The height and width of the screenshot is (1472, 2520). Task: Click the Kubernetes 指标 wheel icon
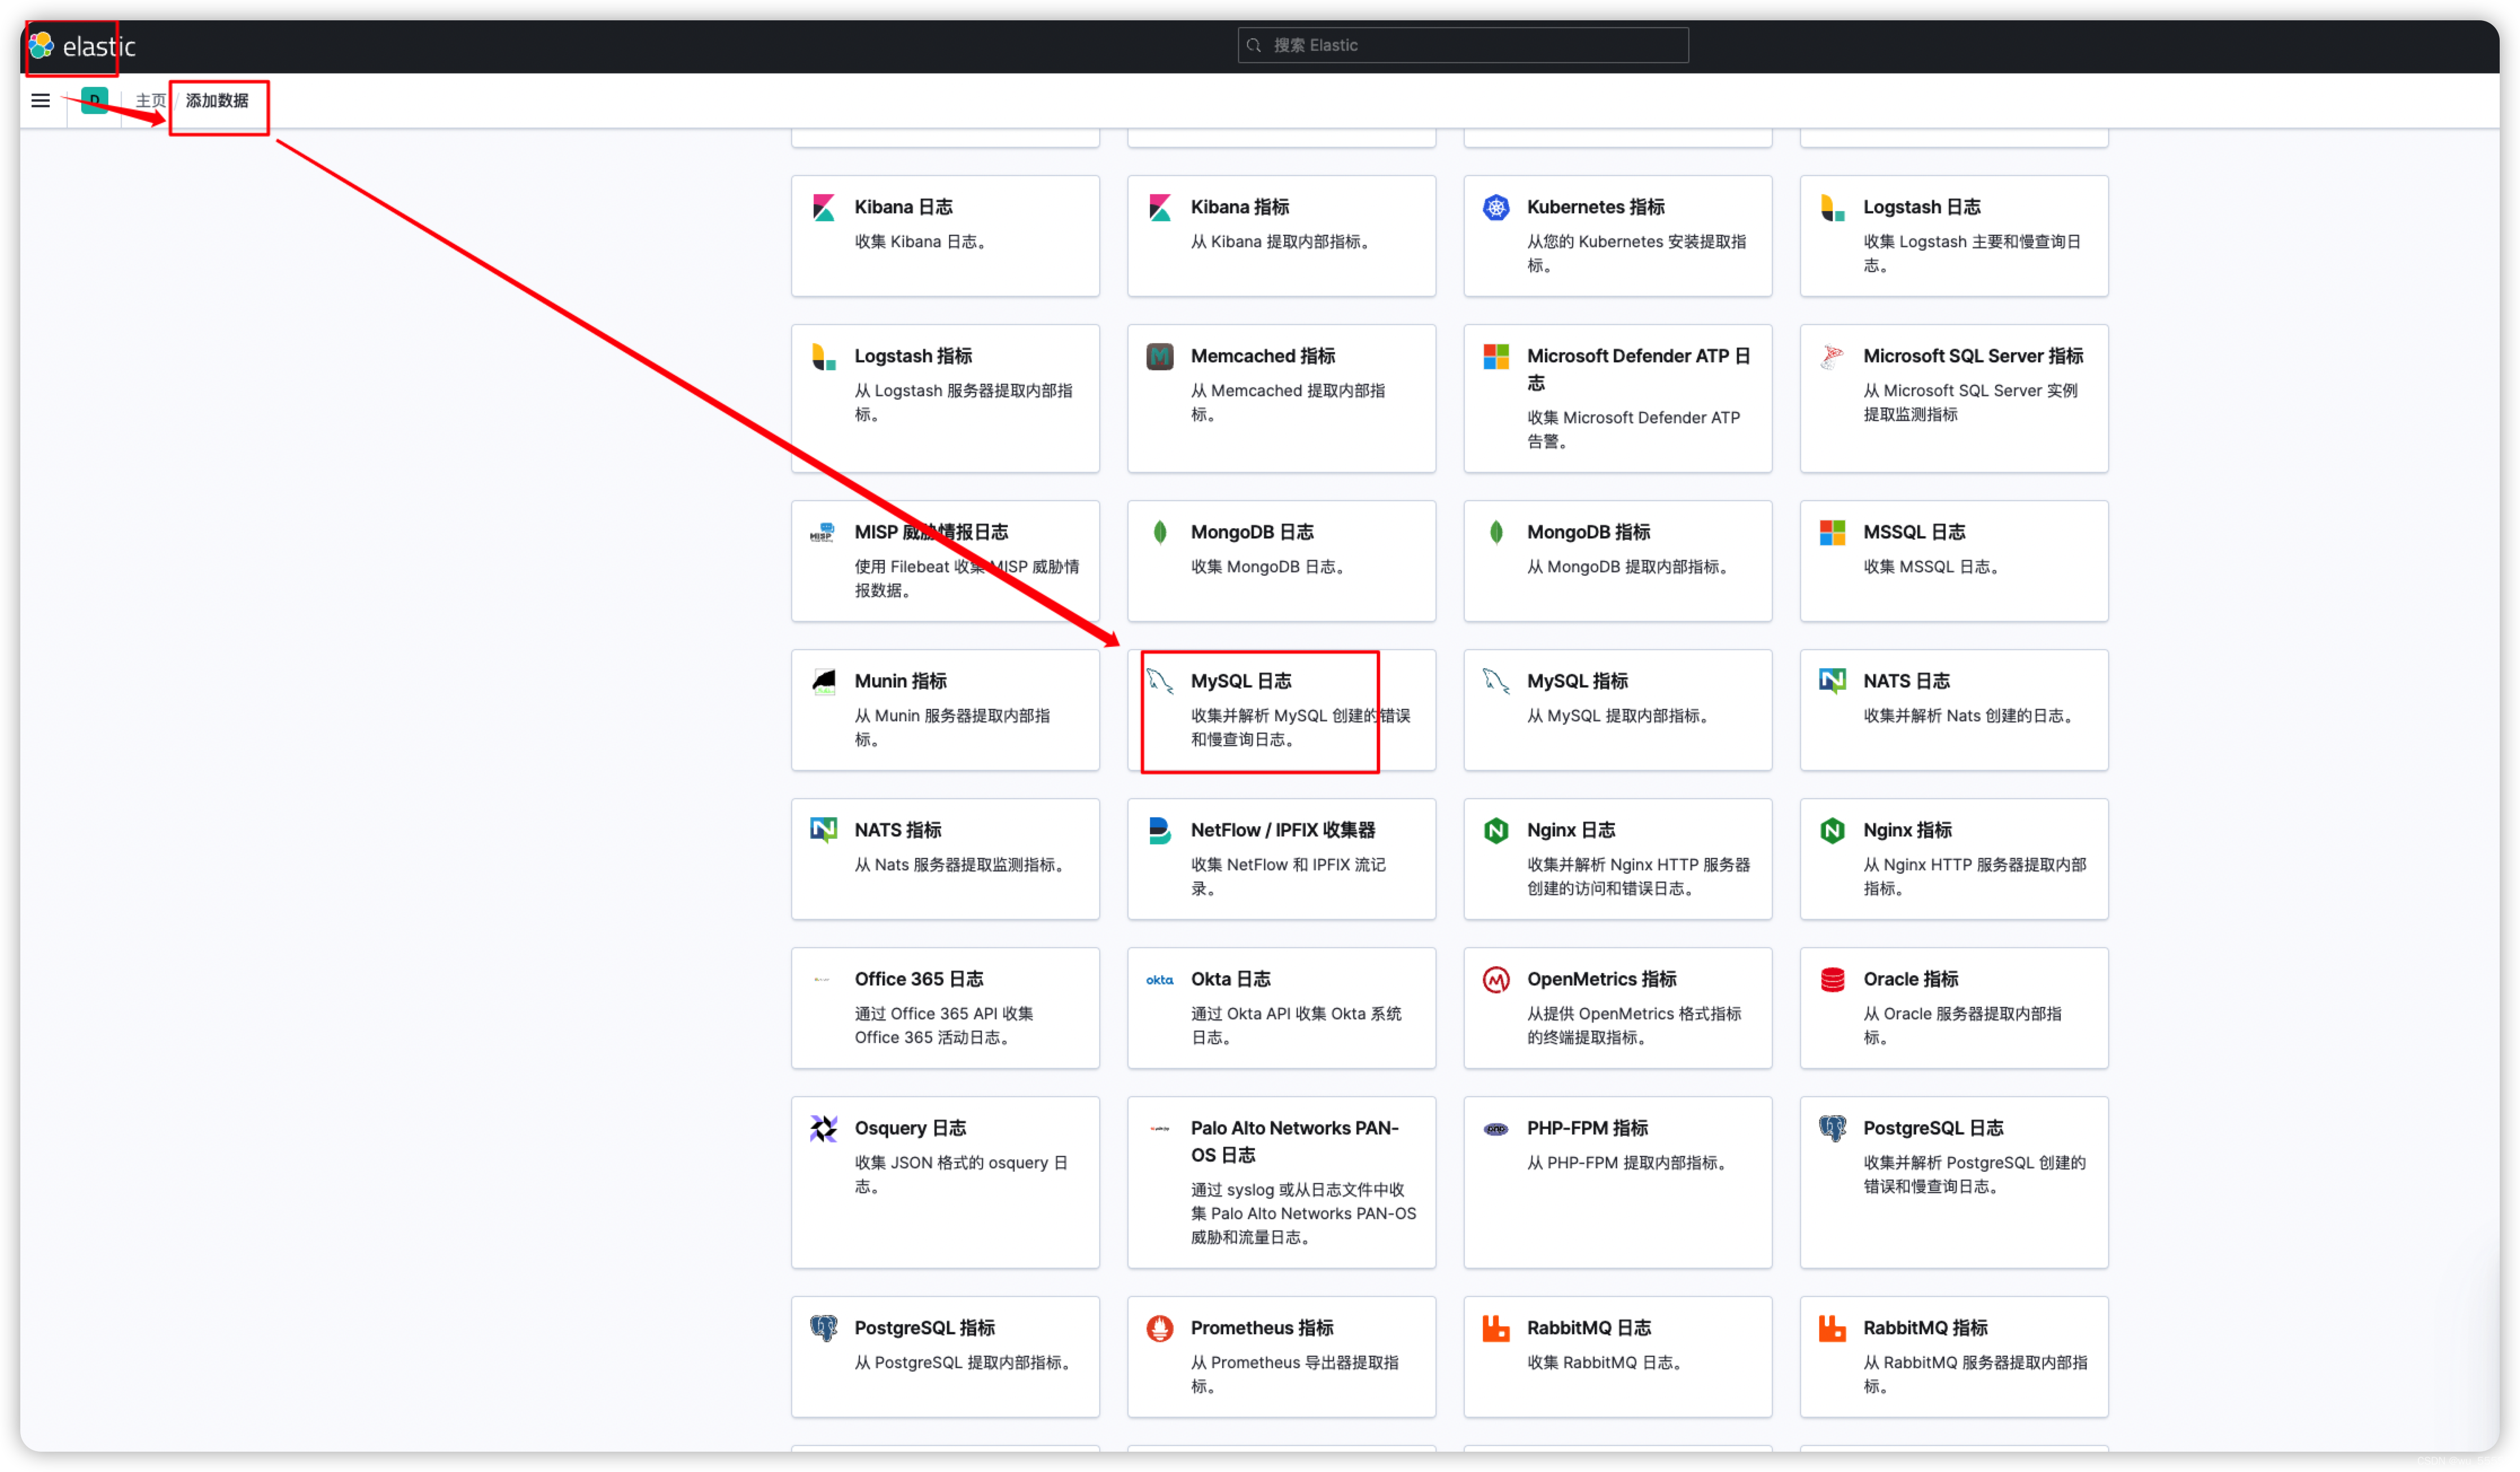coord(1495,207)
